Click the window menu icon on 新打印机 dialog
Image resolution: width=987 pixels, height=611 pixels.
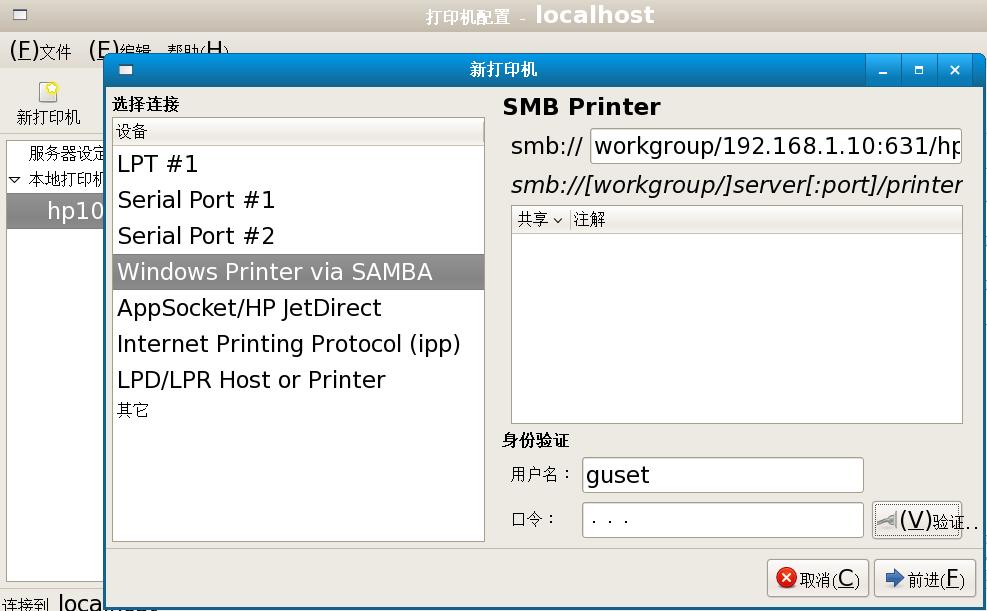tap(126, 70)
